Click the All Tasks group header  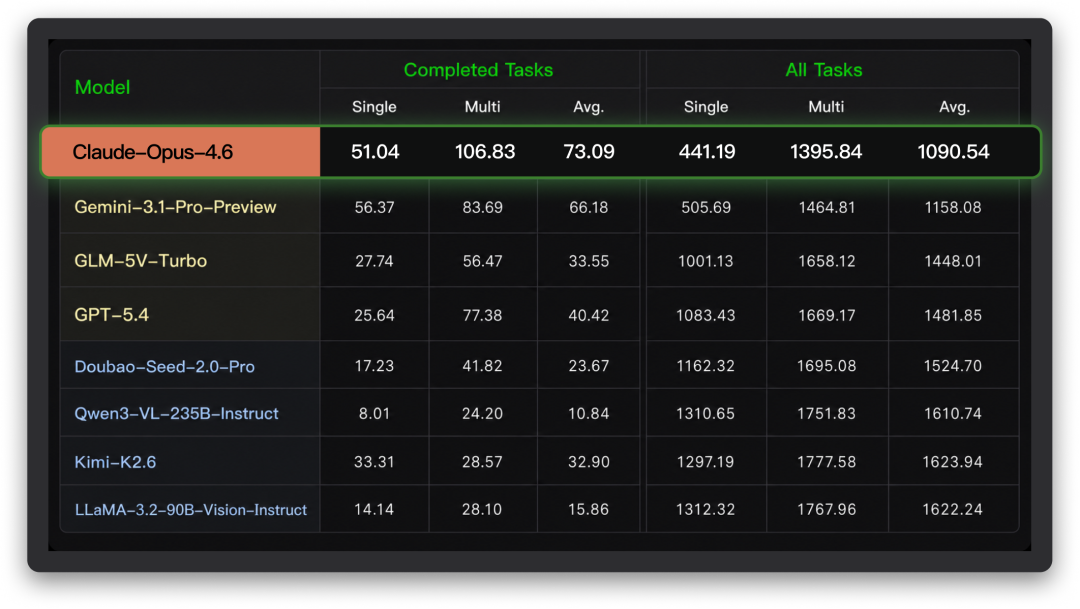pos(824,70)
